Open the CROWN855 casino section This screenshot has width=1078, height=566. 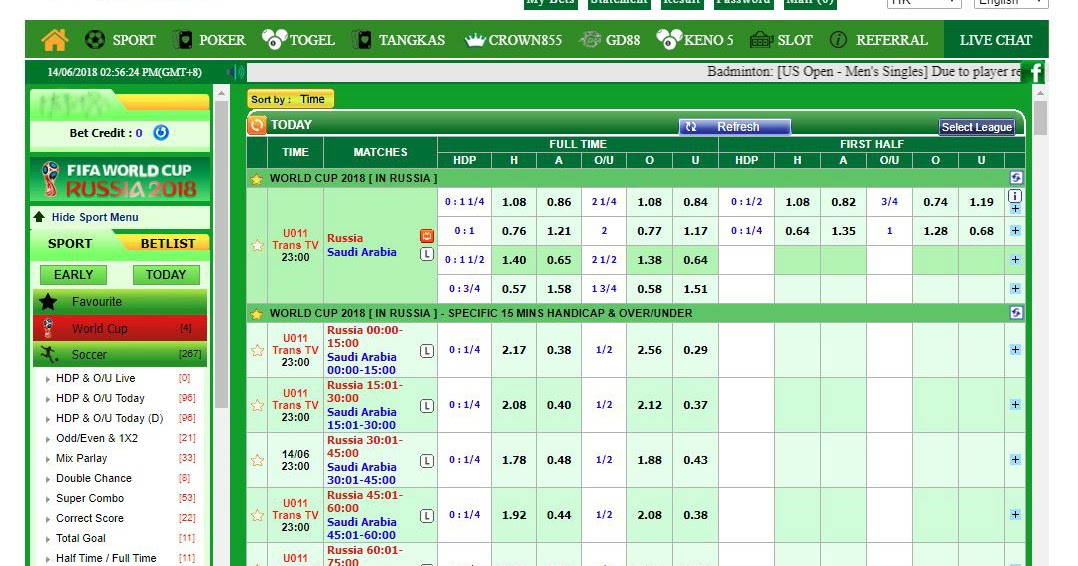[x=514, y=40]
